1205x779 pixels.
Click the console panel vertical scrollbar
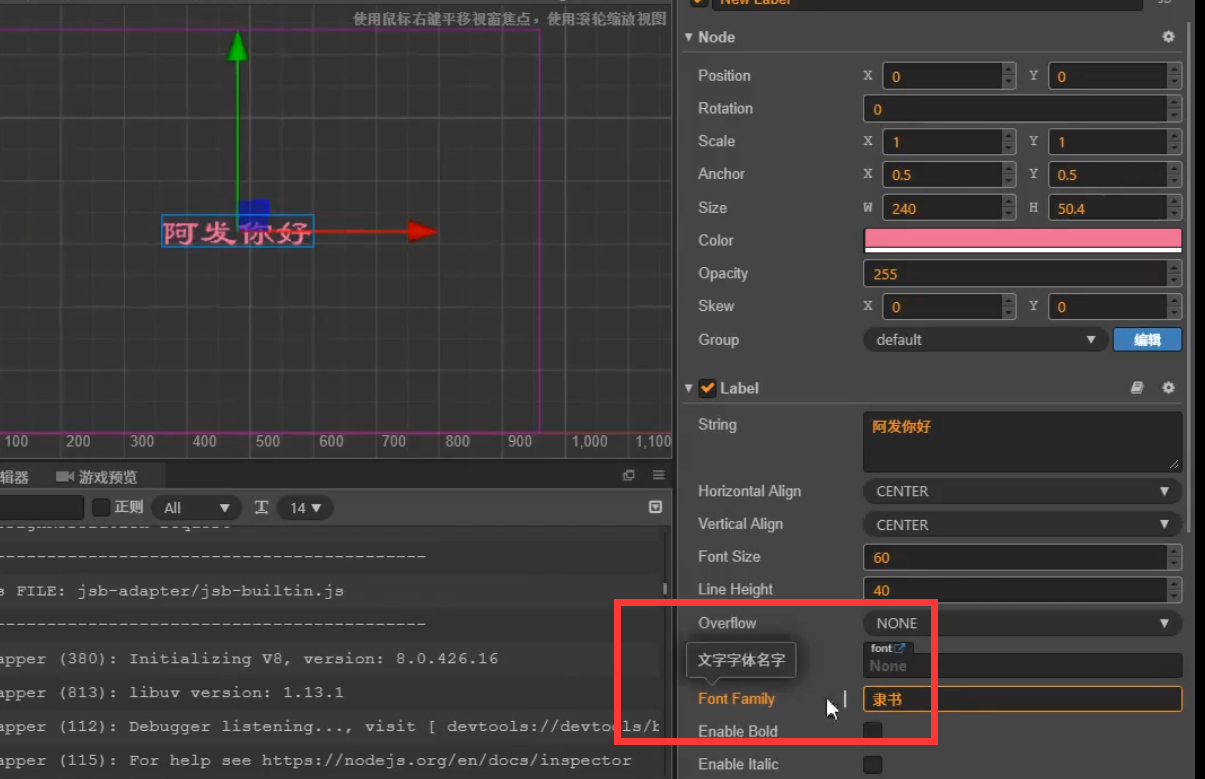pos(665,589)
